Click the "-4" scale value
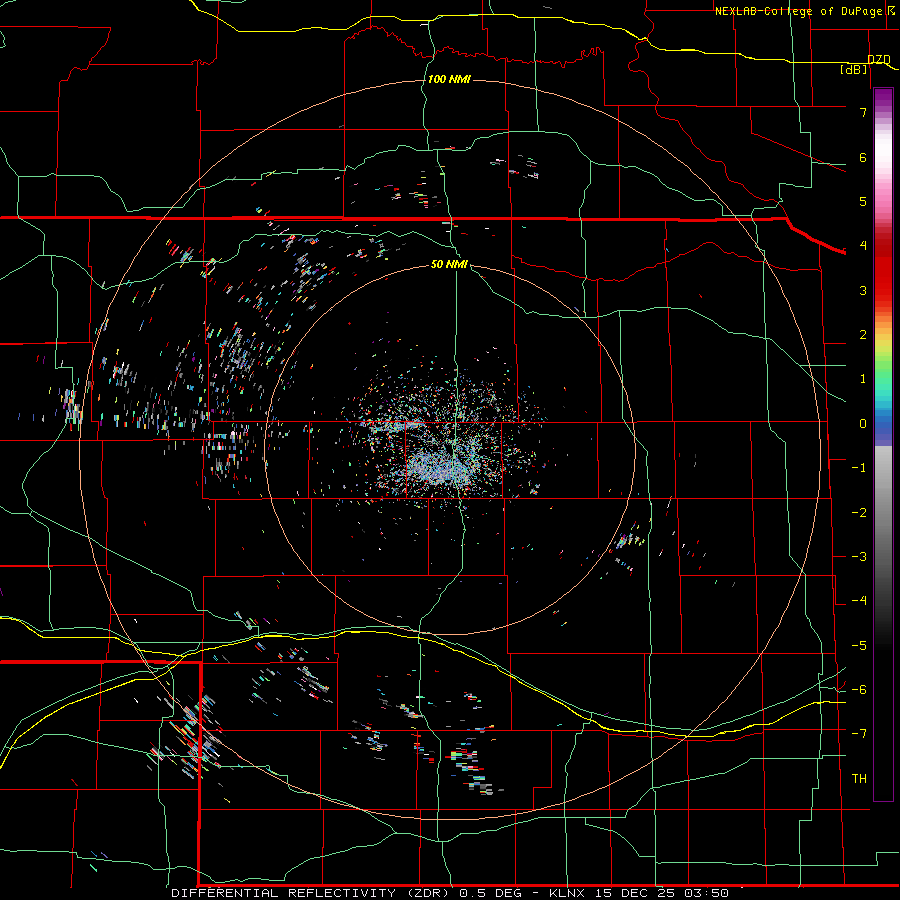 pos(859,601)
